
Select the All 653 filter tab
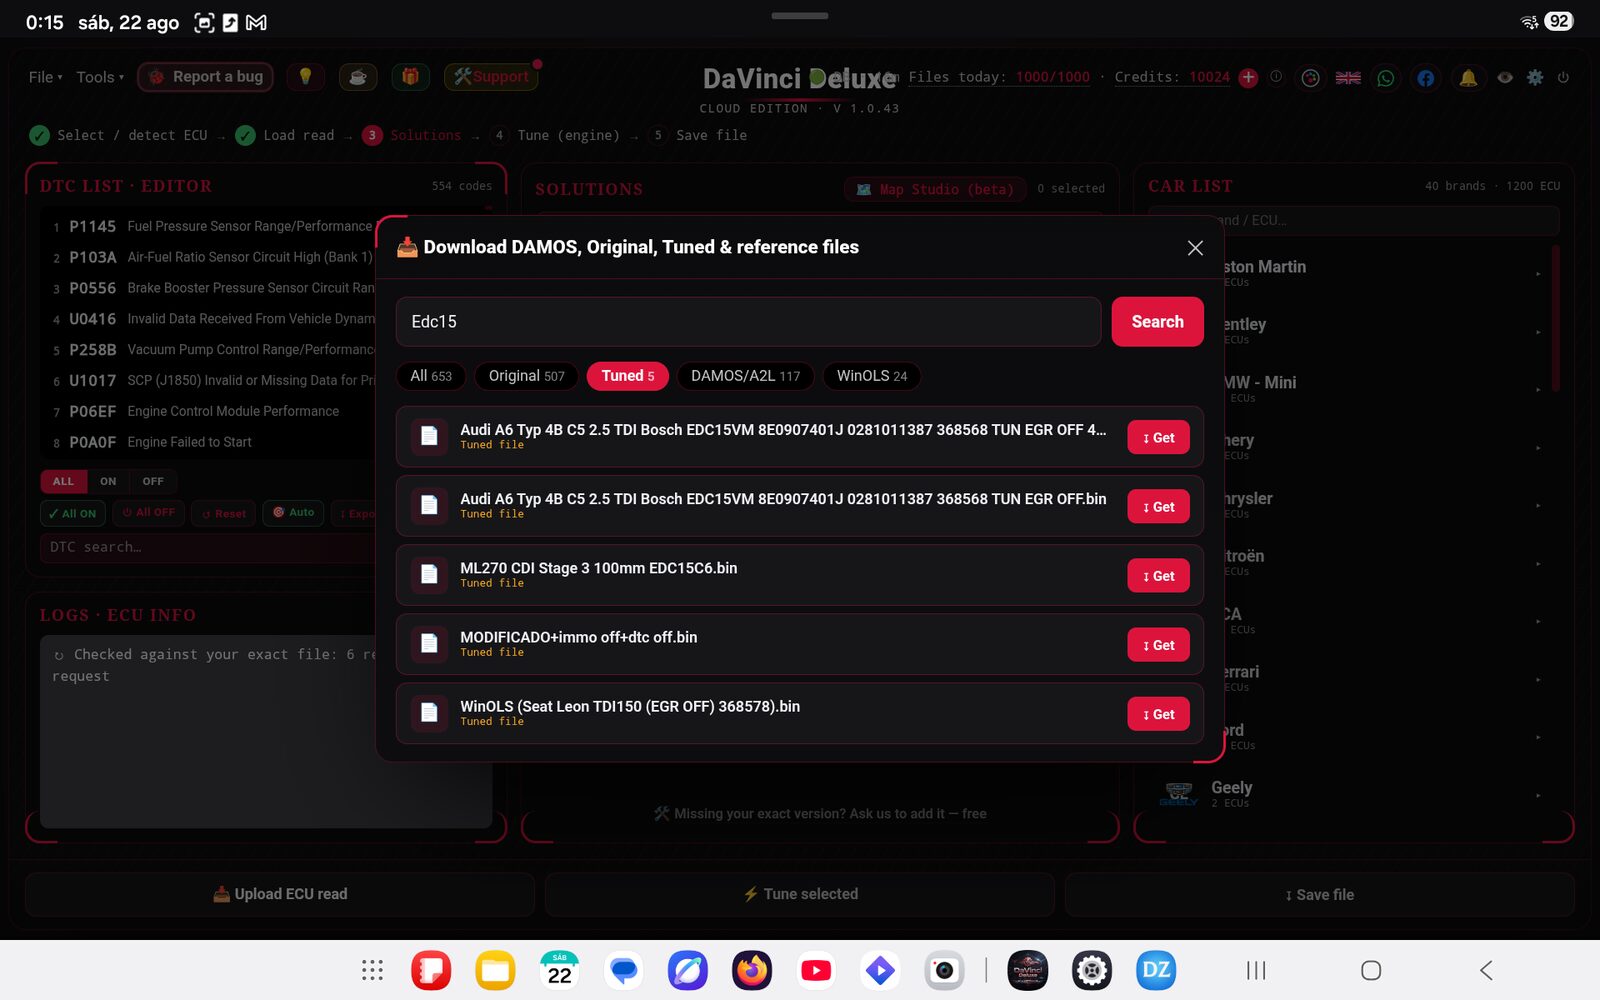pos(431,376)
